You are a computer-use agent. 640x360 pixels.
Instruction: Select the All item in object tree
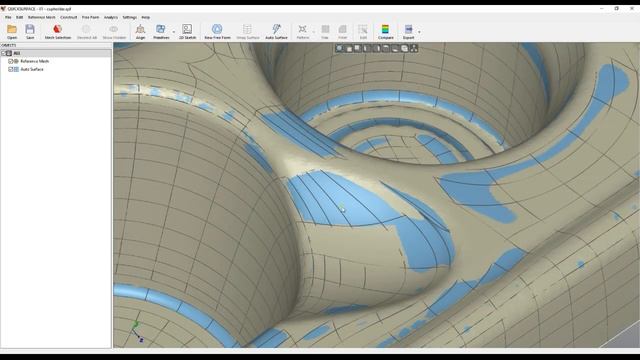coord(16,53)
